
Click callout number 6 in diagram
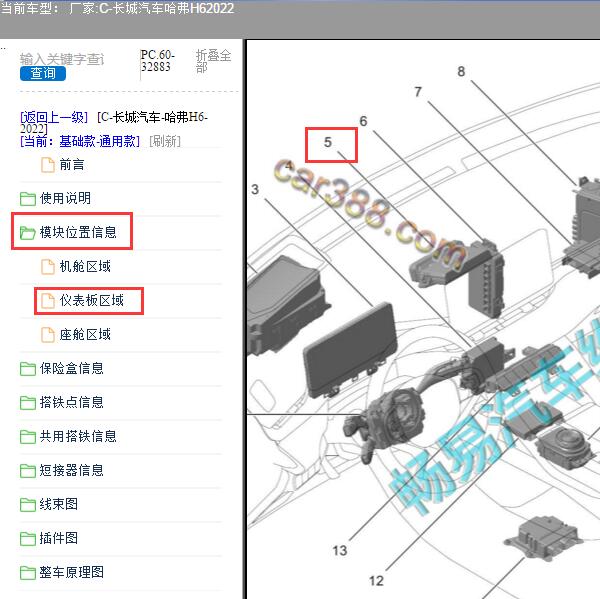(x=364, y=121)
